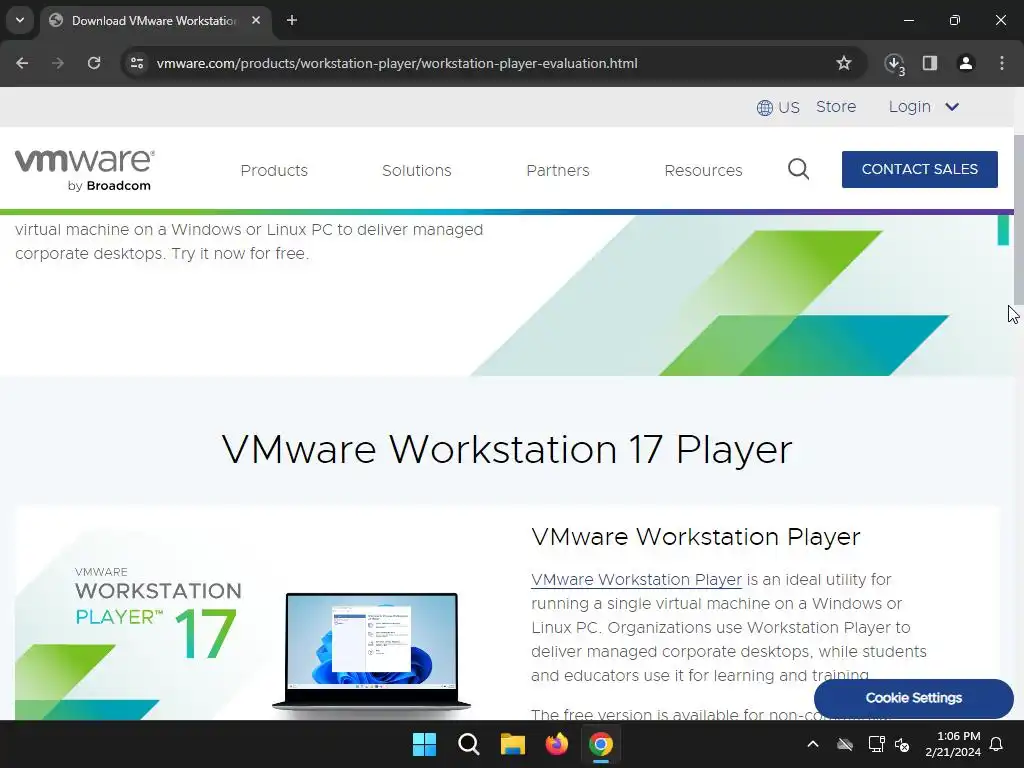Open the Solutions menu
This screenshot has height=768, width=1024.
point(417,170)
